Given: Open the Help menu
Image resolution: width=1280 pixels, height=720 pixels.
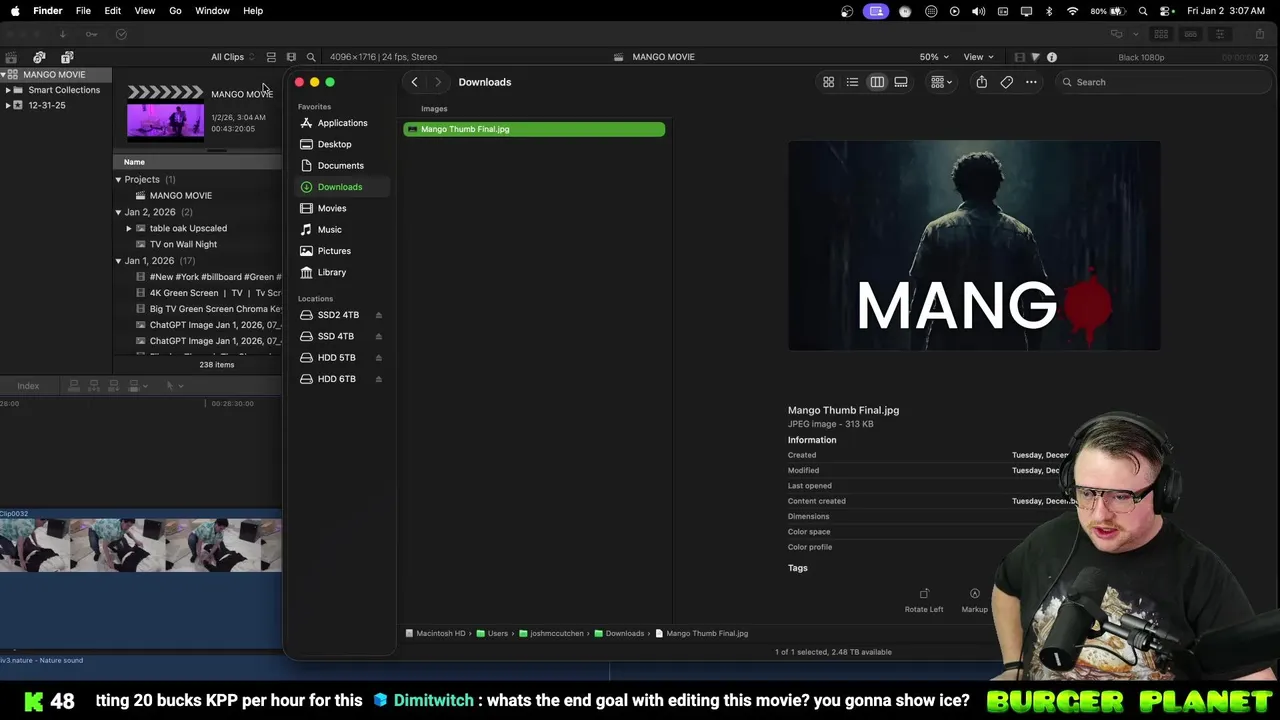Looking at the screenshot, I should click(x=253, y=11).
